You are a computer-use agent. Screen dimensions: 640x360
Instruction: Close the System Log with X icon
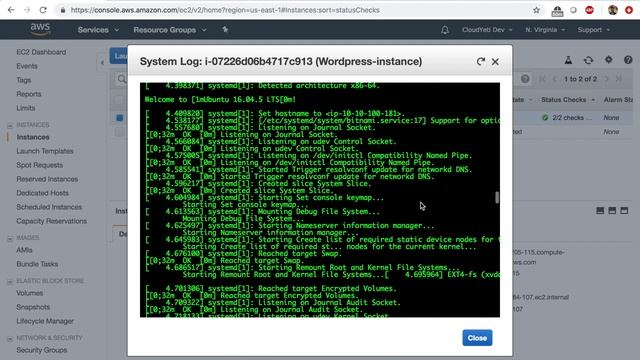tap(495, 62)
